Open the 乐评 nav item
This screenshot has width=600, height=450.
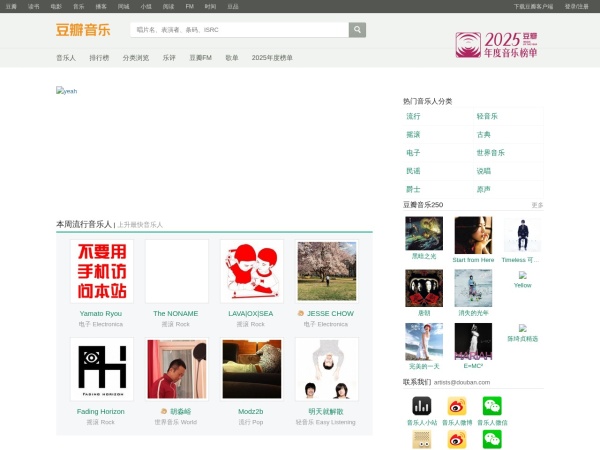coord(169,58)
